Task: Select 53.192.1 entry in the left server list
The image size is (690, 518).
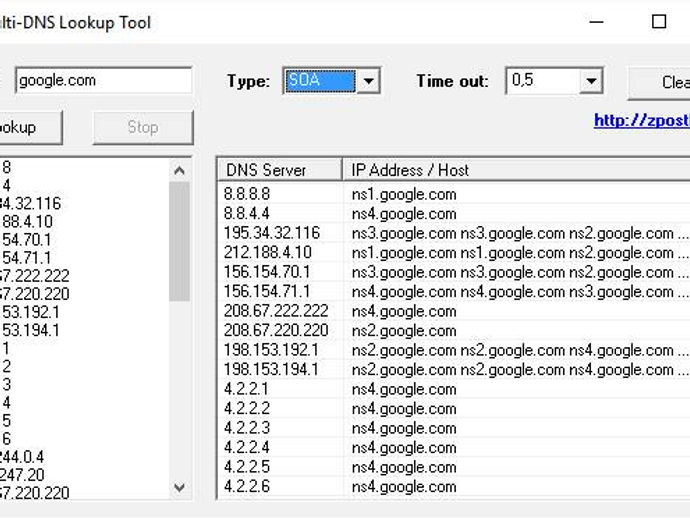Action: click(30, 312)
